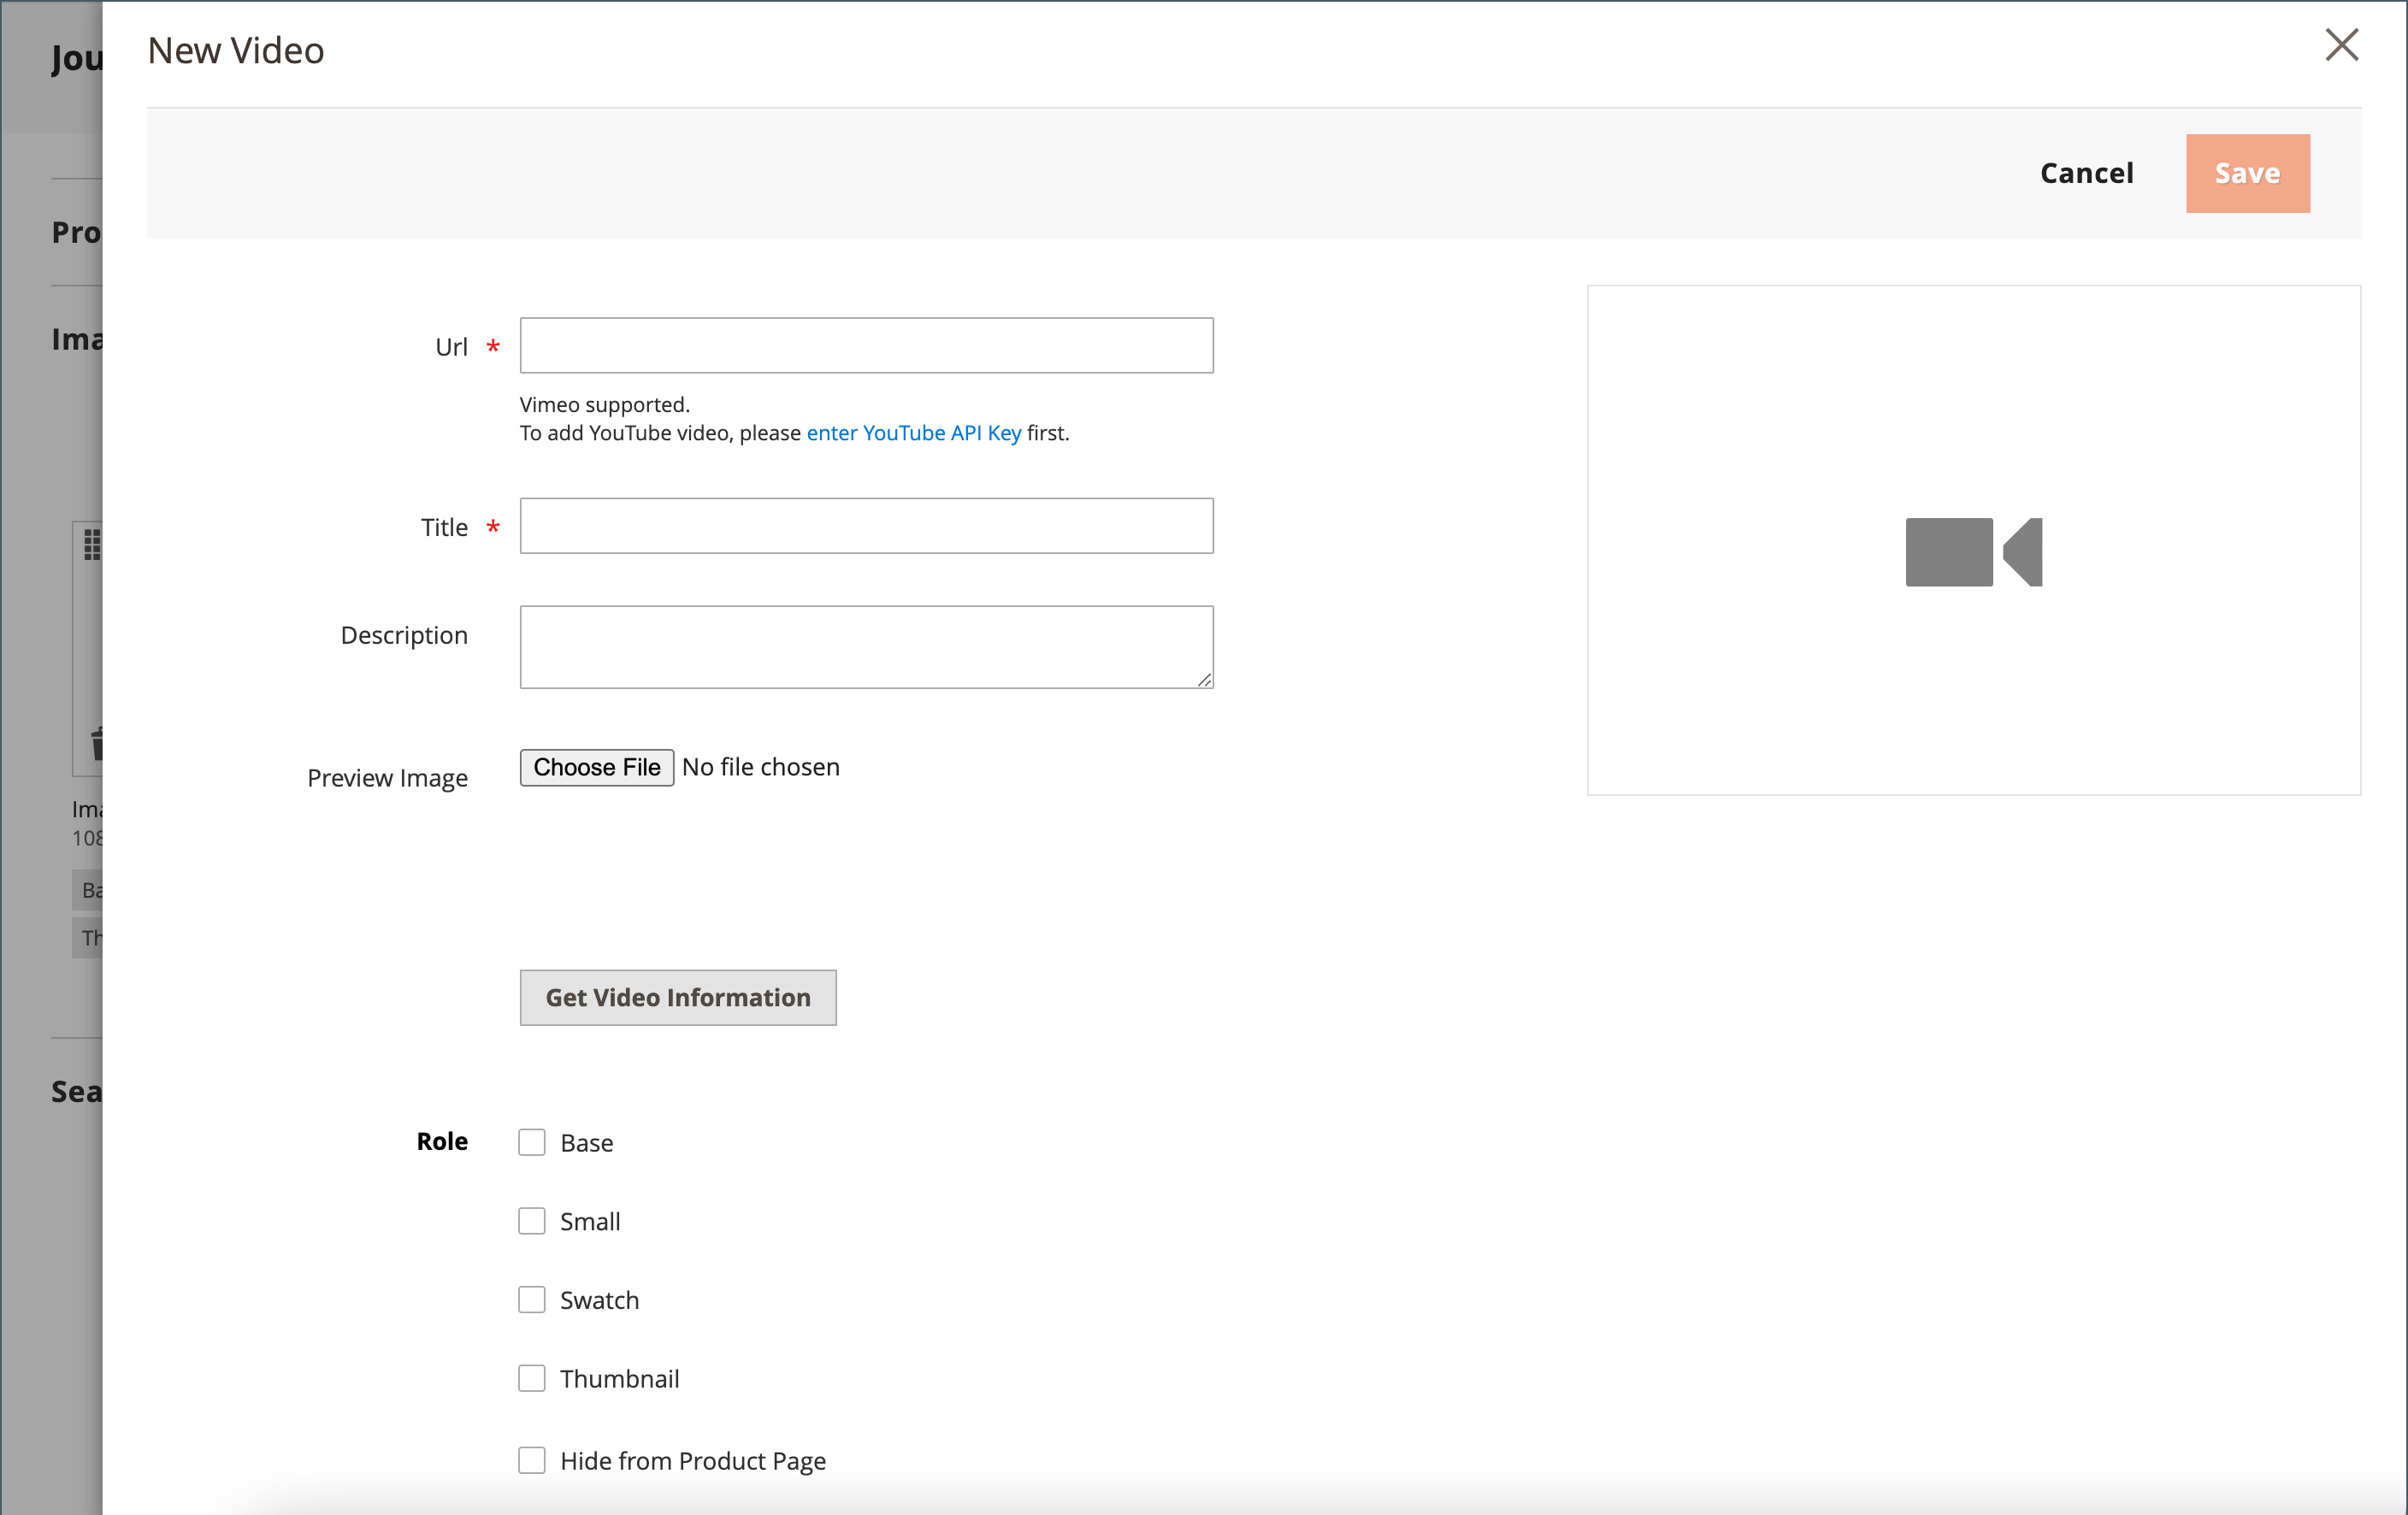Screen dimensions: 2408x1515
Task: Close the New Video dialog with X
Action: pyautogui.click(x=2341, y=45)
